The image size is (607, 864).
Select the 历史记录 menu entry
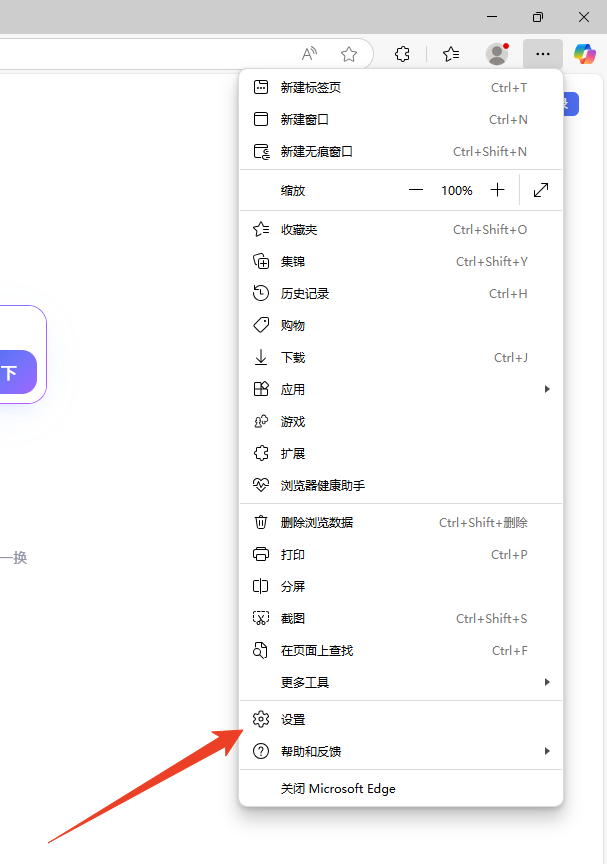pyautogui.click(x=401, y=293)
